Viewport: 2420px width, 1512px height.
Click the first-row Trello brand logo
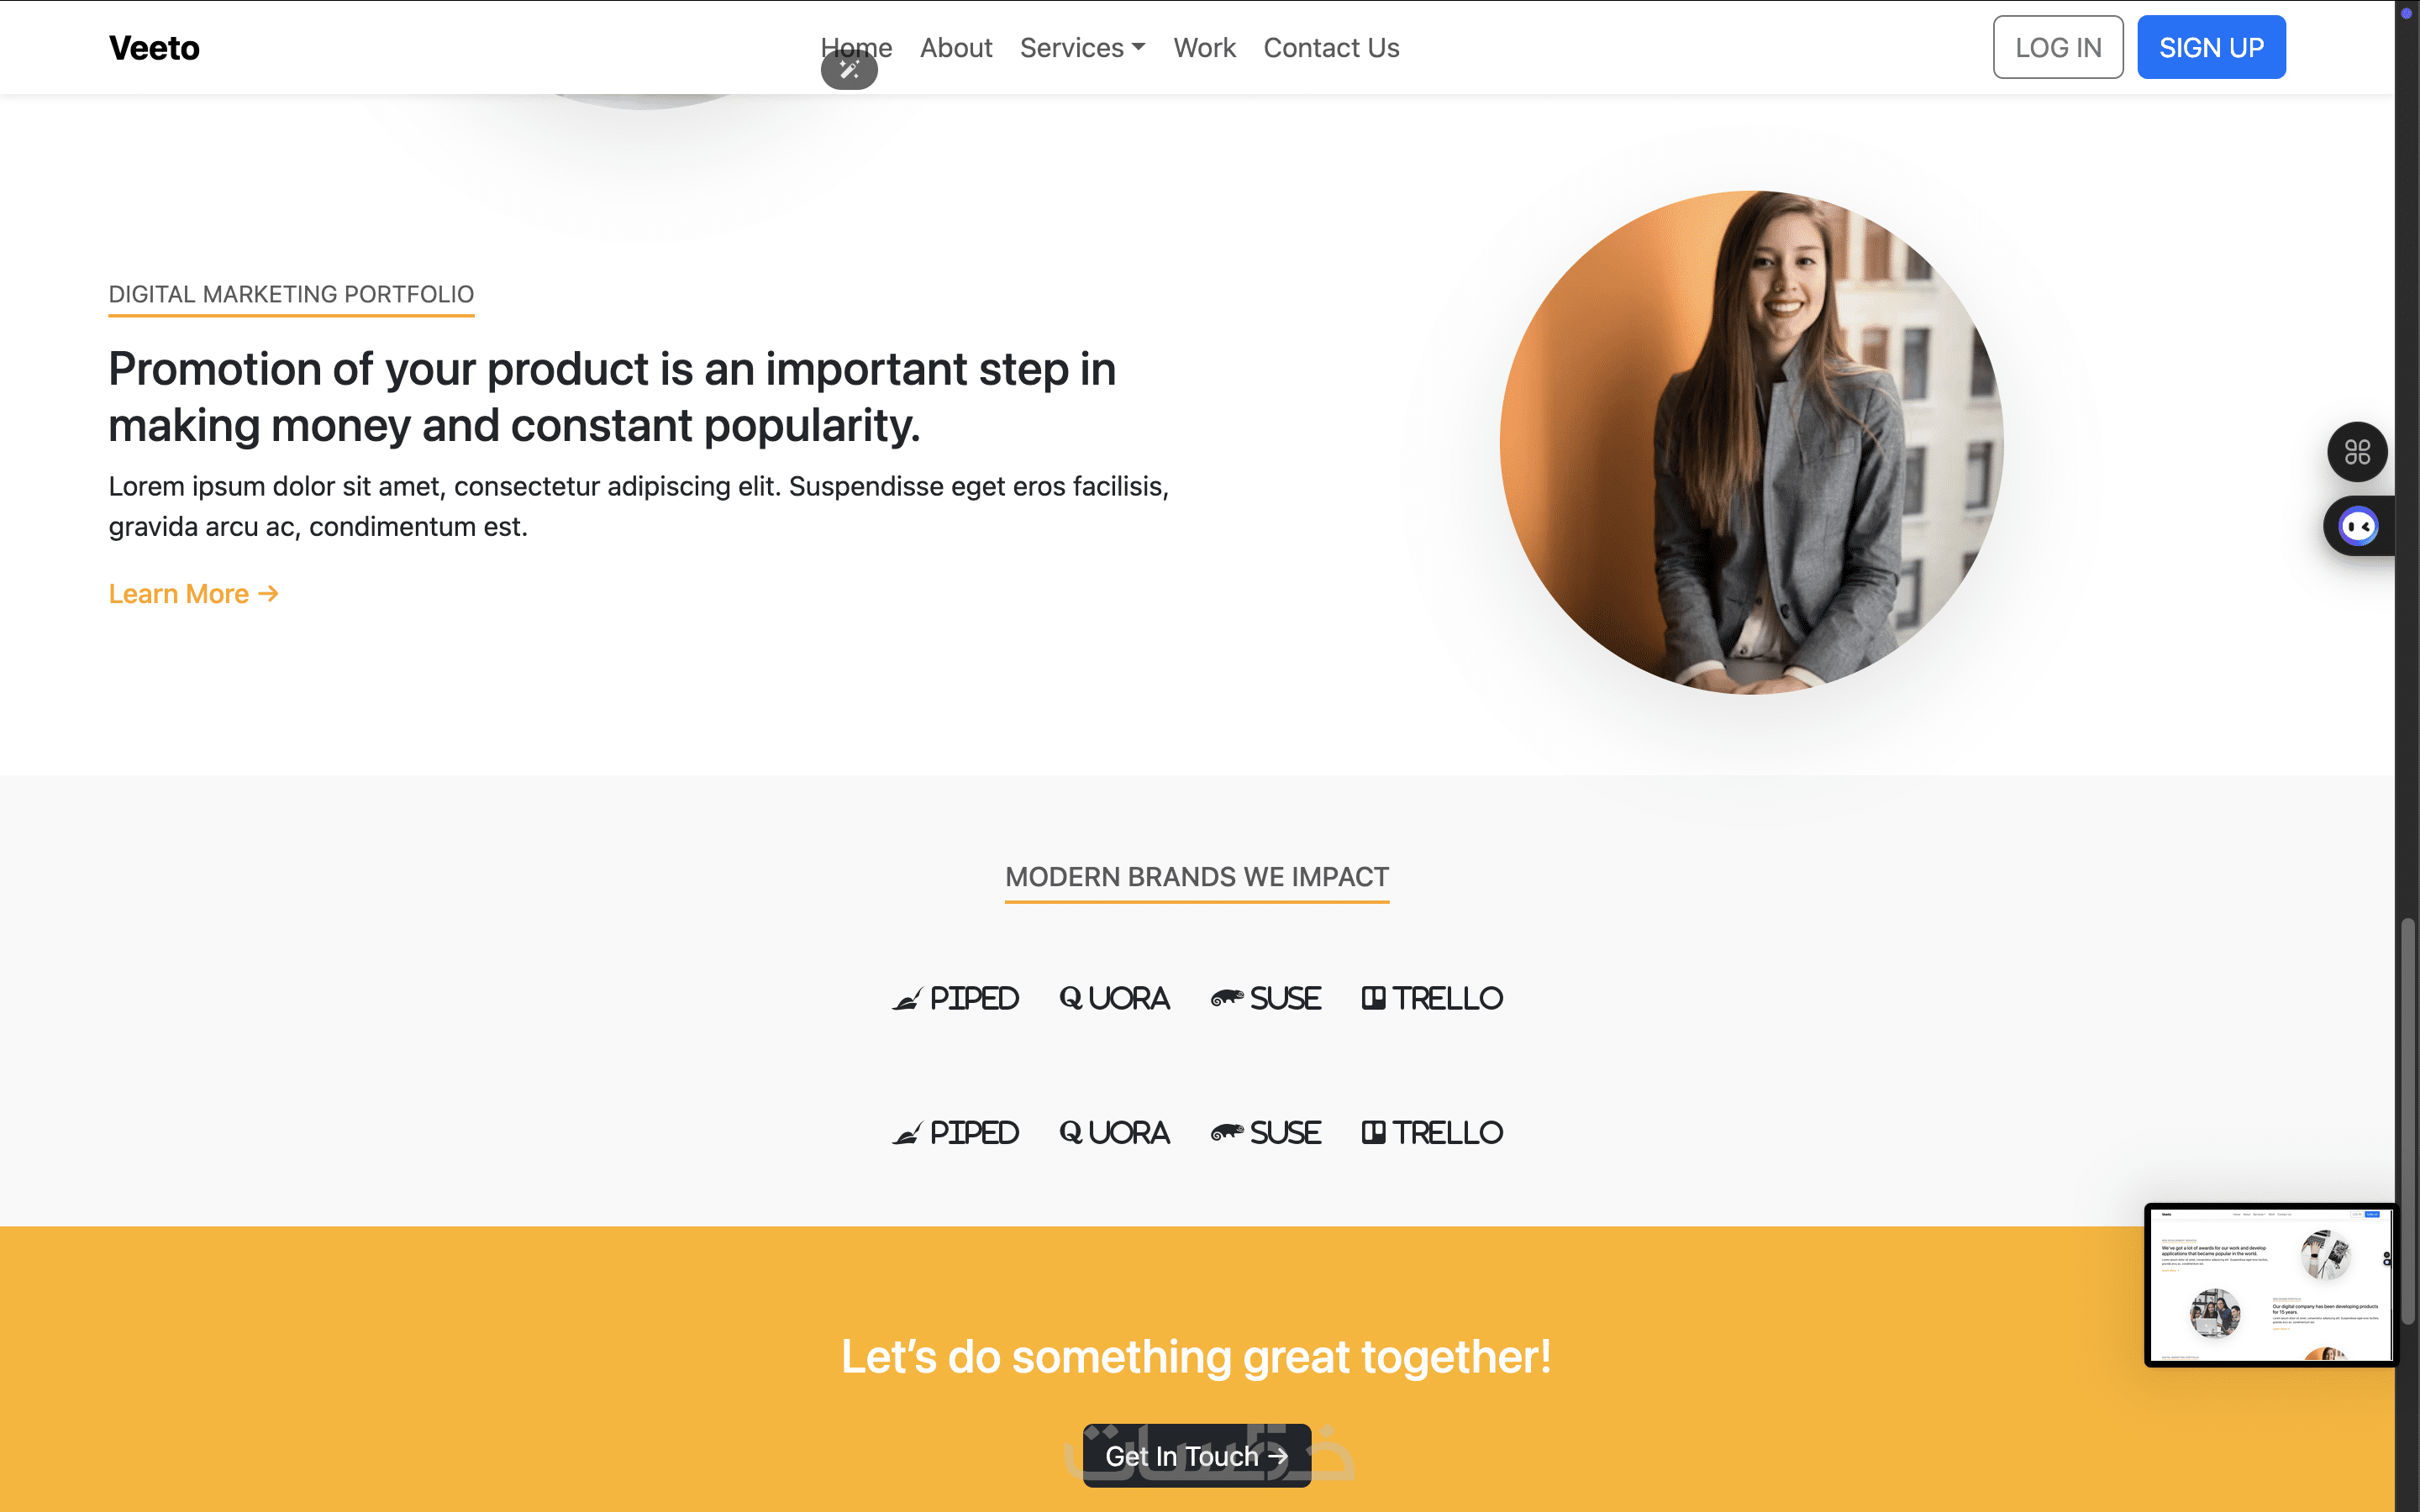[1432, 998]
